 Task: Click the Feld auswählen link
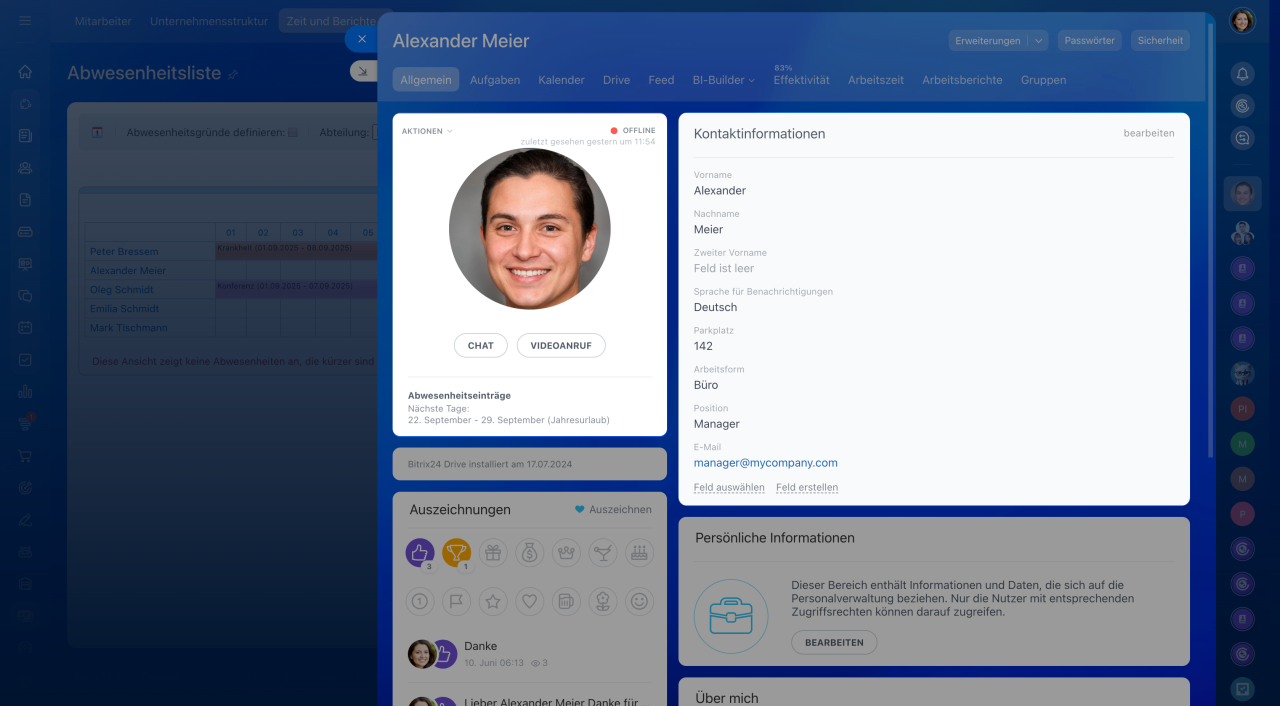click(x=729, y=488)
